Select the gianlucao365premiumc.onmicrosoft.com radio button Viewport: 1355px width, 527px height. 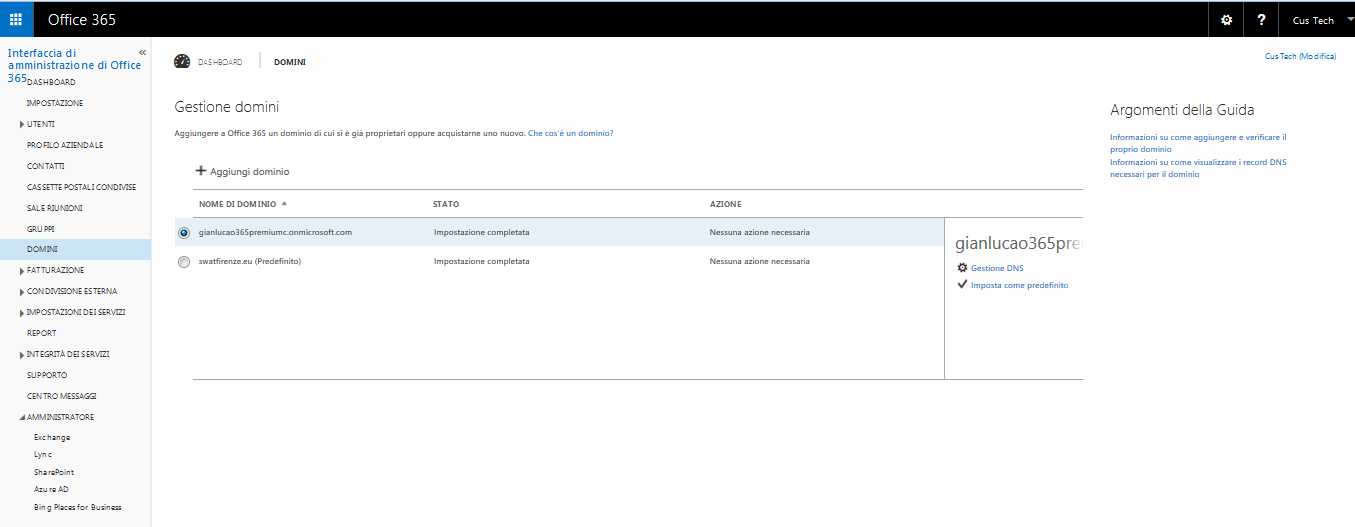coord(183,232)
